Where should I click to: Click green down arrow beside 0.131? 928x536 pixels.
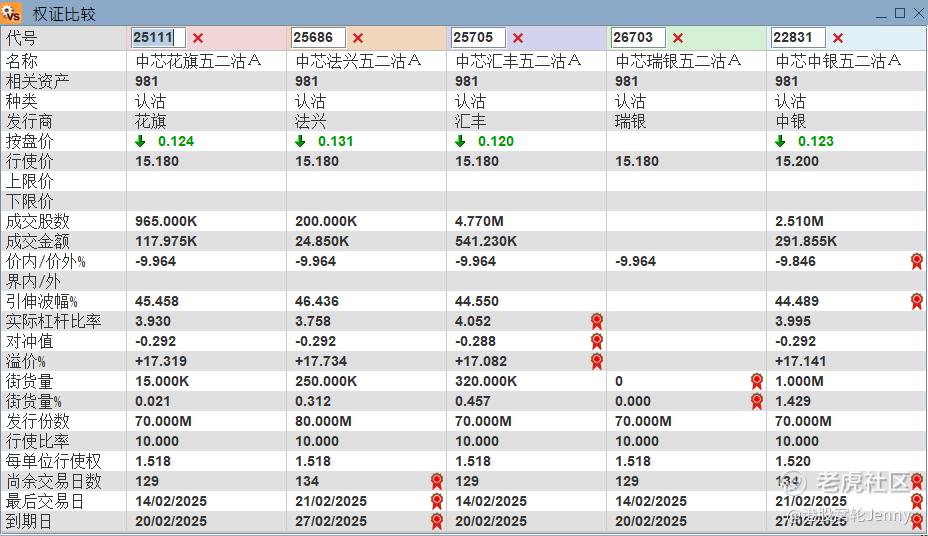point(300,141)
